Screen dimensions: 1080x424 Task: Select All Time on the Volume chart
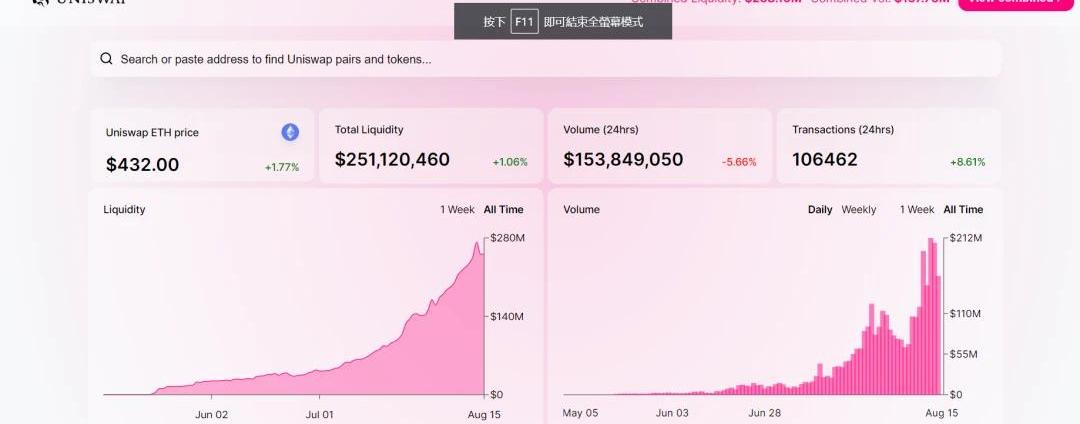click(963, 210)
